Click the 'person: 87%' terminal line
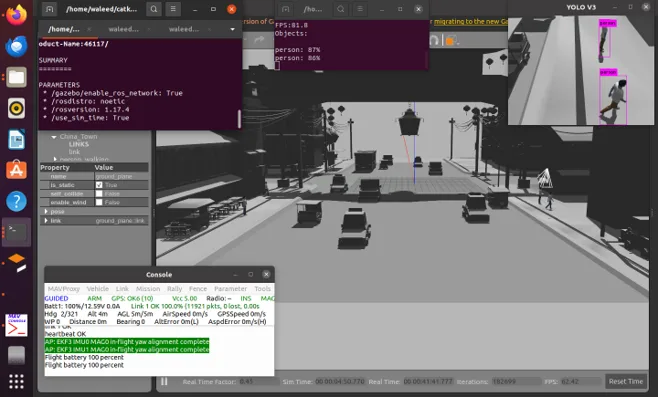Viewport: 658px width, 397px height. coord(298,50)
